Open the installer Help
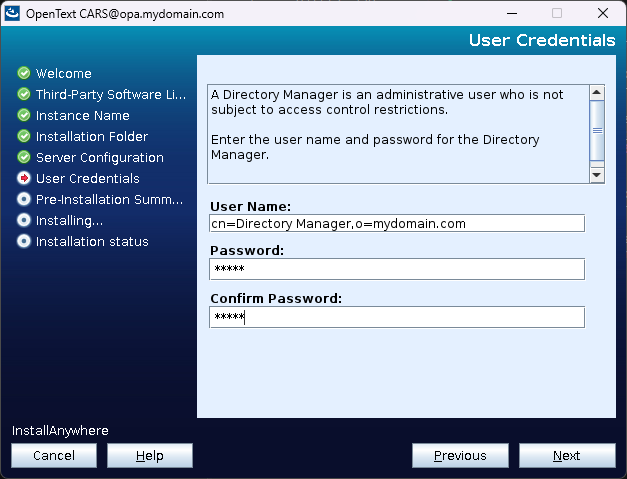The width and height of the screenshot is (627, 479). pos(150,456)
